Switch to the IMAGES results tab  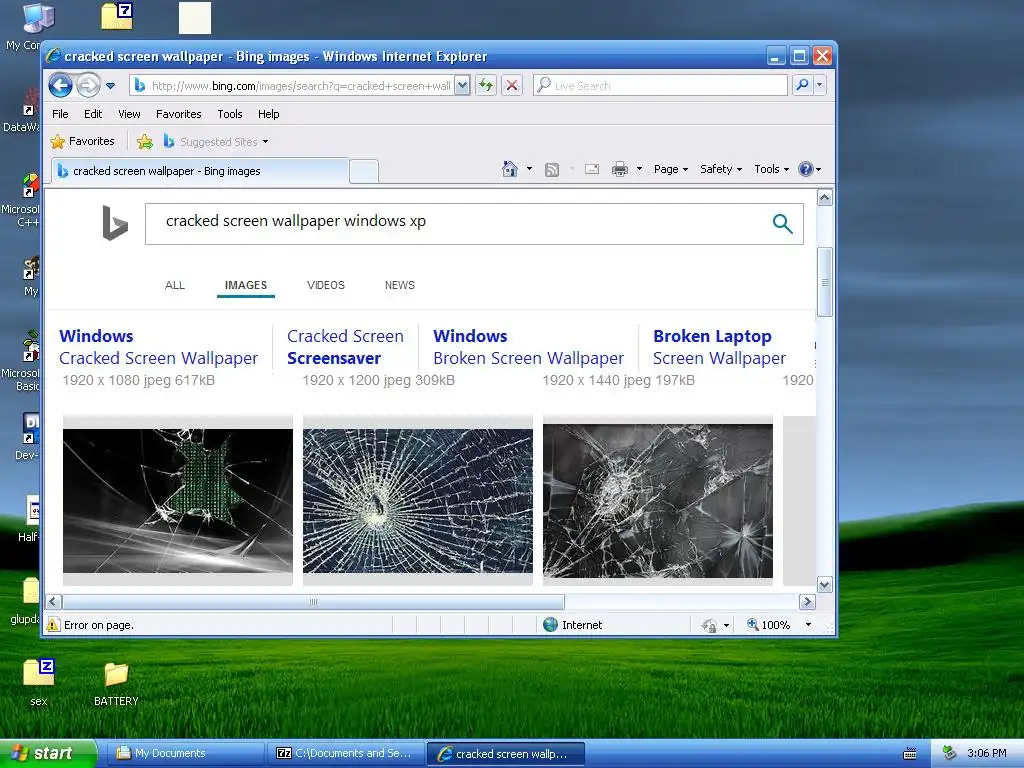tap(246, 285)
